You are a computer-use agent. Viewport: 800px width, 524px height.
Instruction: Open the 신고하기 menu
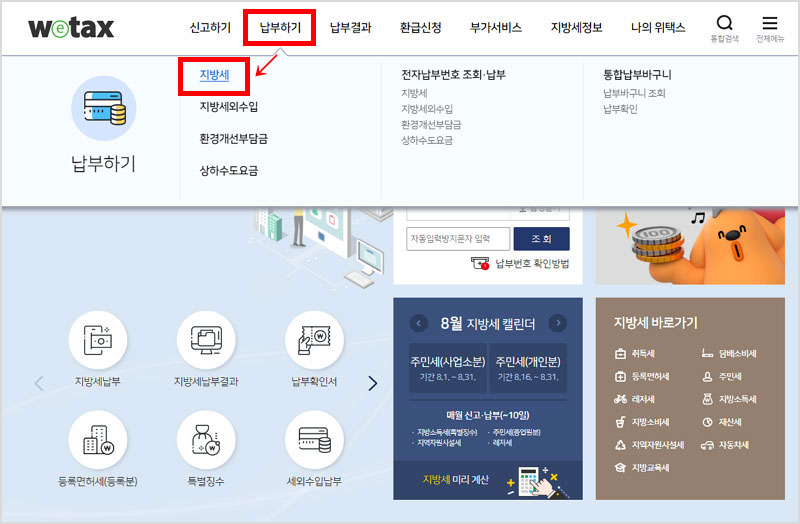pyautogui.click(x=210, y=28)
